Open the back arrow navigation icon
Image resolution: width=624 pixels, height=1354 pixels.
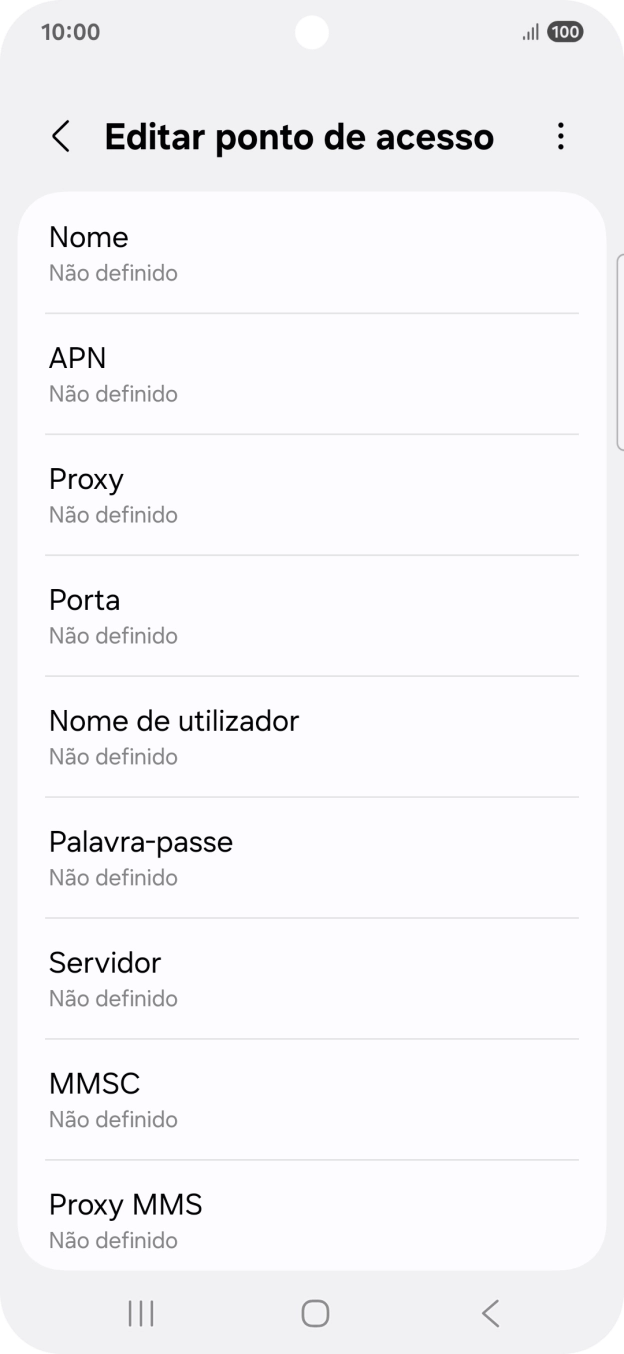tap(60, 136)
